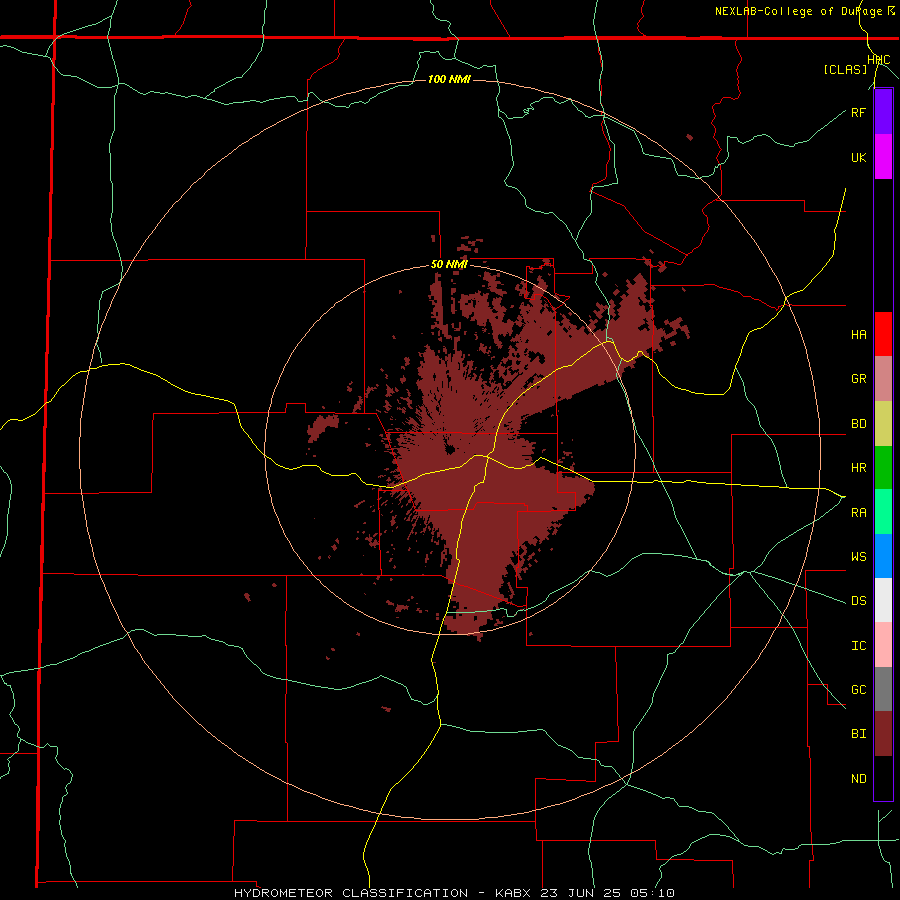The height and width of the screenshot is (900, 900).
Task: Click the RF purple legend swatch
Action: (x=883, y=112)
